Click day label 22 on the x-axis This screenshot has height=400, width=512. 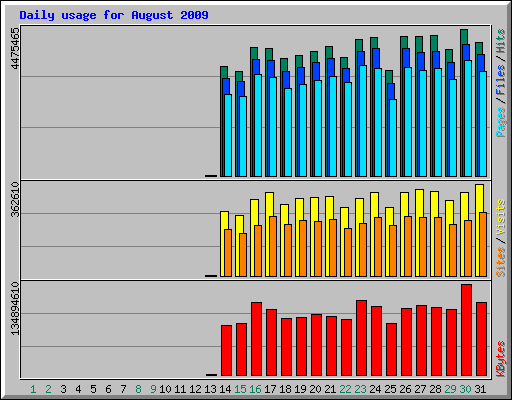point(345,389)
